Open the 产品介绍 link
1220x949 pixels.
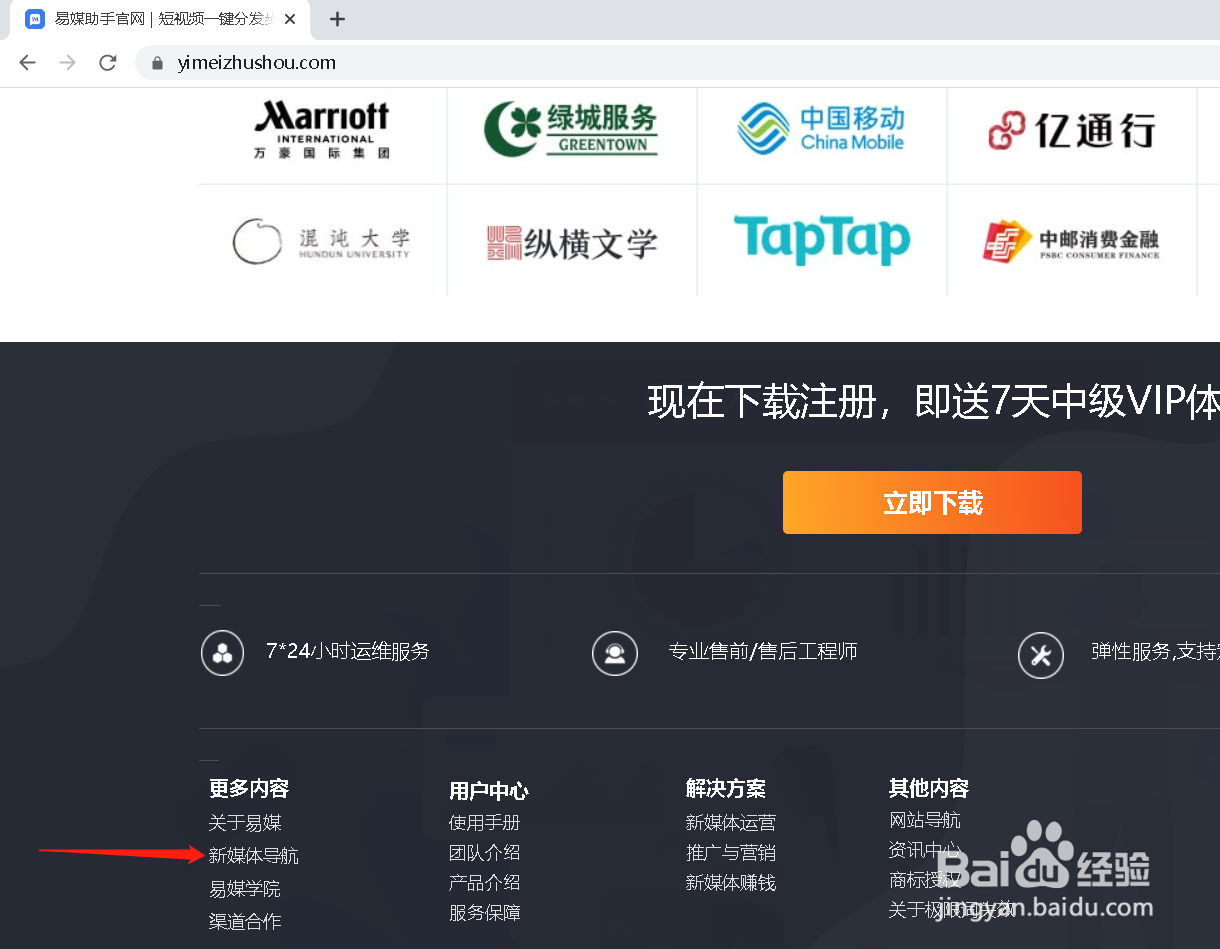tap(485, 883)
